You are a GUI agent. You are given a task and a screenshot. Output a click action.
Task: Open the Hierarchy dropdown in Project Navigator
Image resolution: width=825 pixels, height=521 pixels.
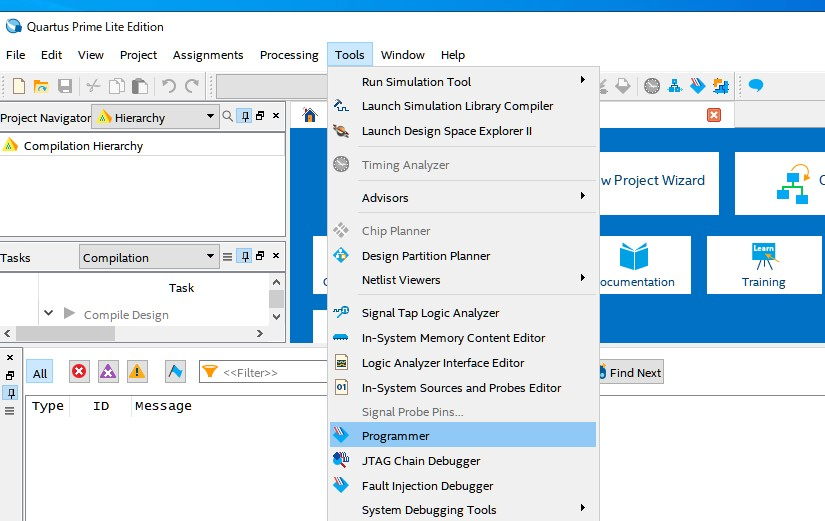pyautogui.click(x=155, y=117)
